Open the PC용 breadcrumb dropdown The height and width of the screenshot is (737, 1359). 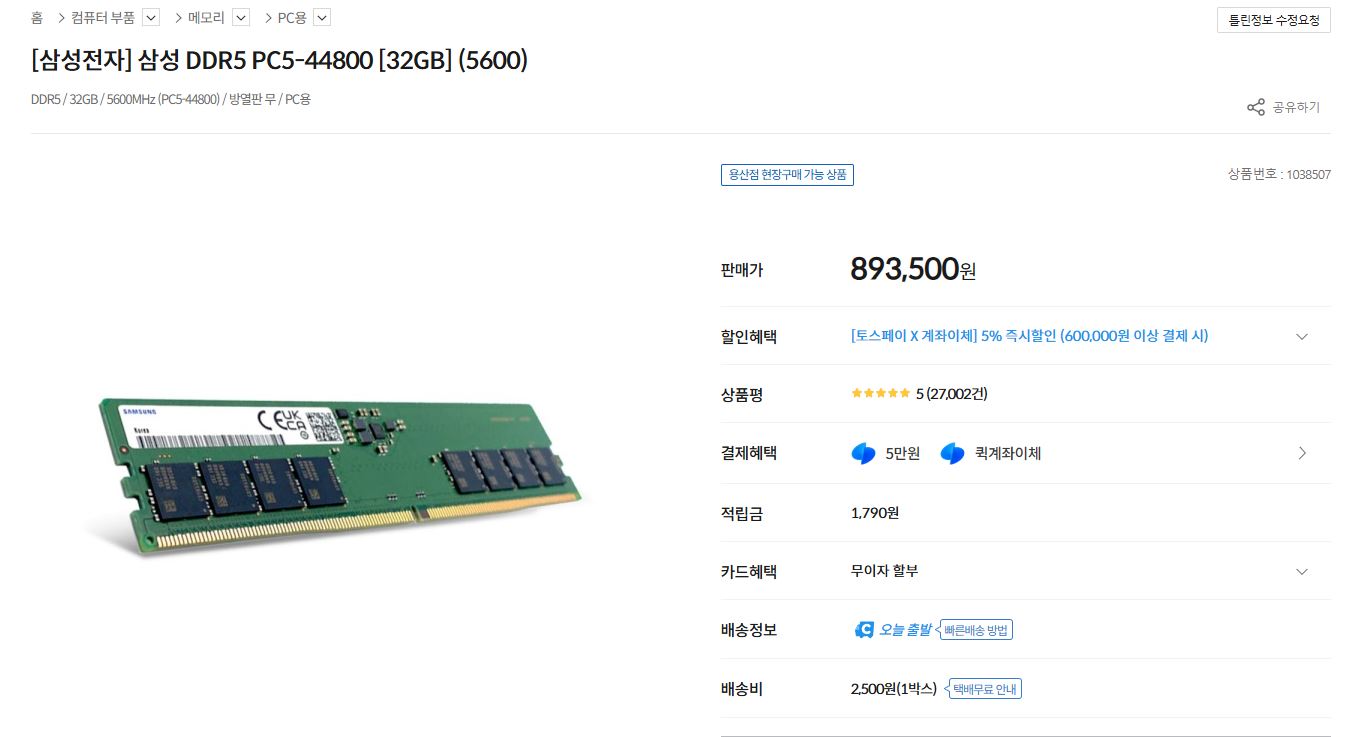pos(322,18)
